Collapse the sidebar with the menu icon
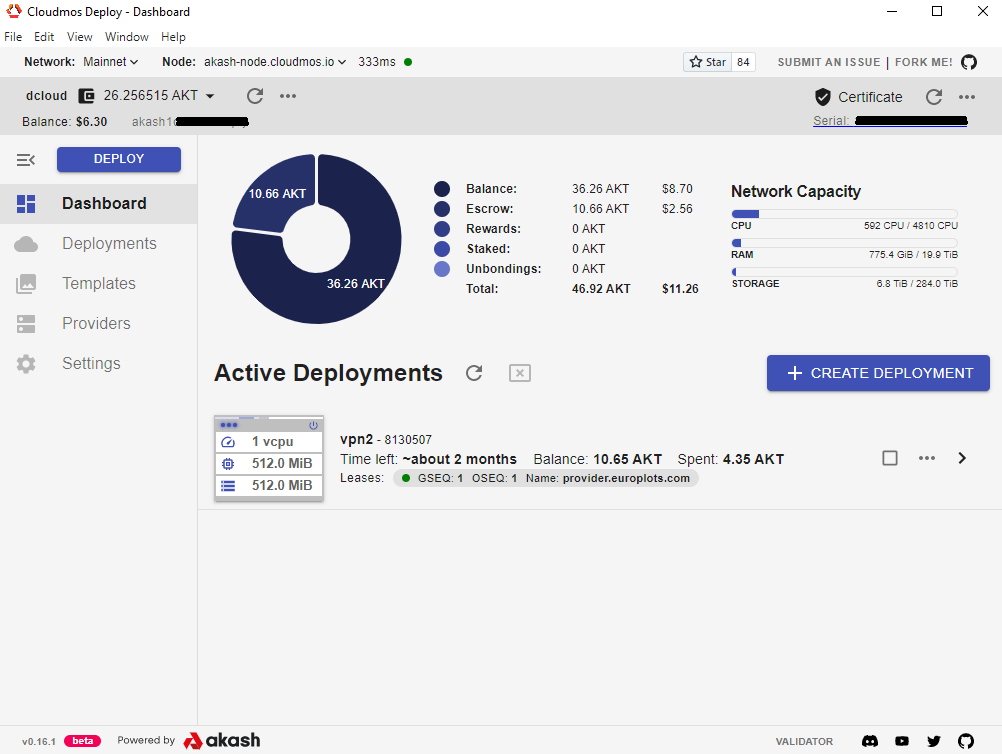Screen dimensions: 1002x754 pyautogui.click(x=26, y=160)
